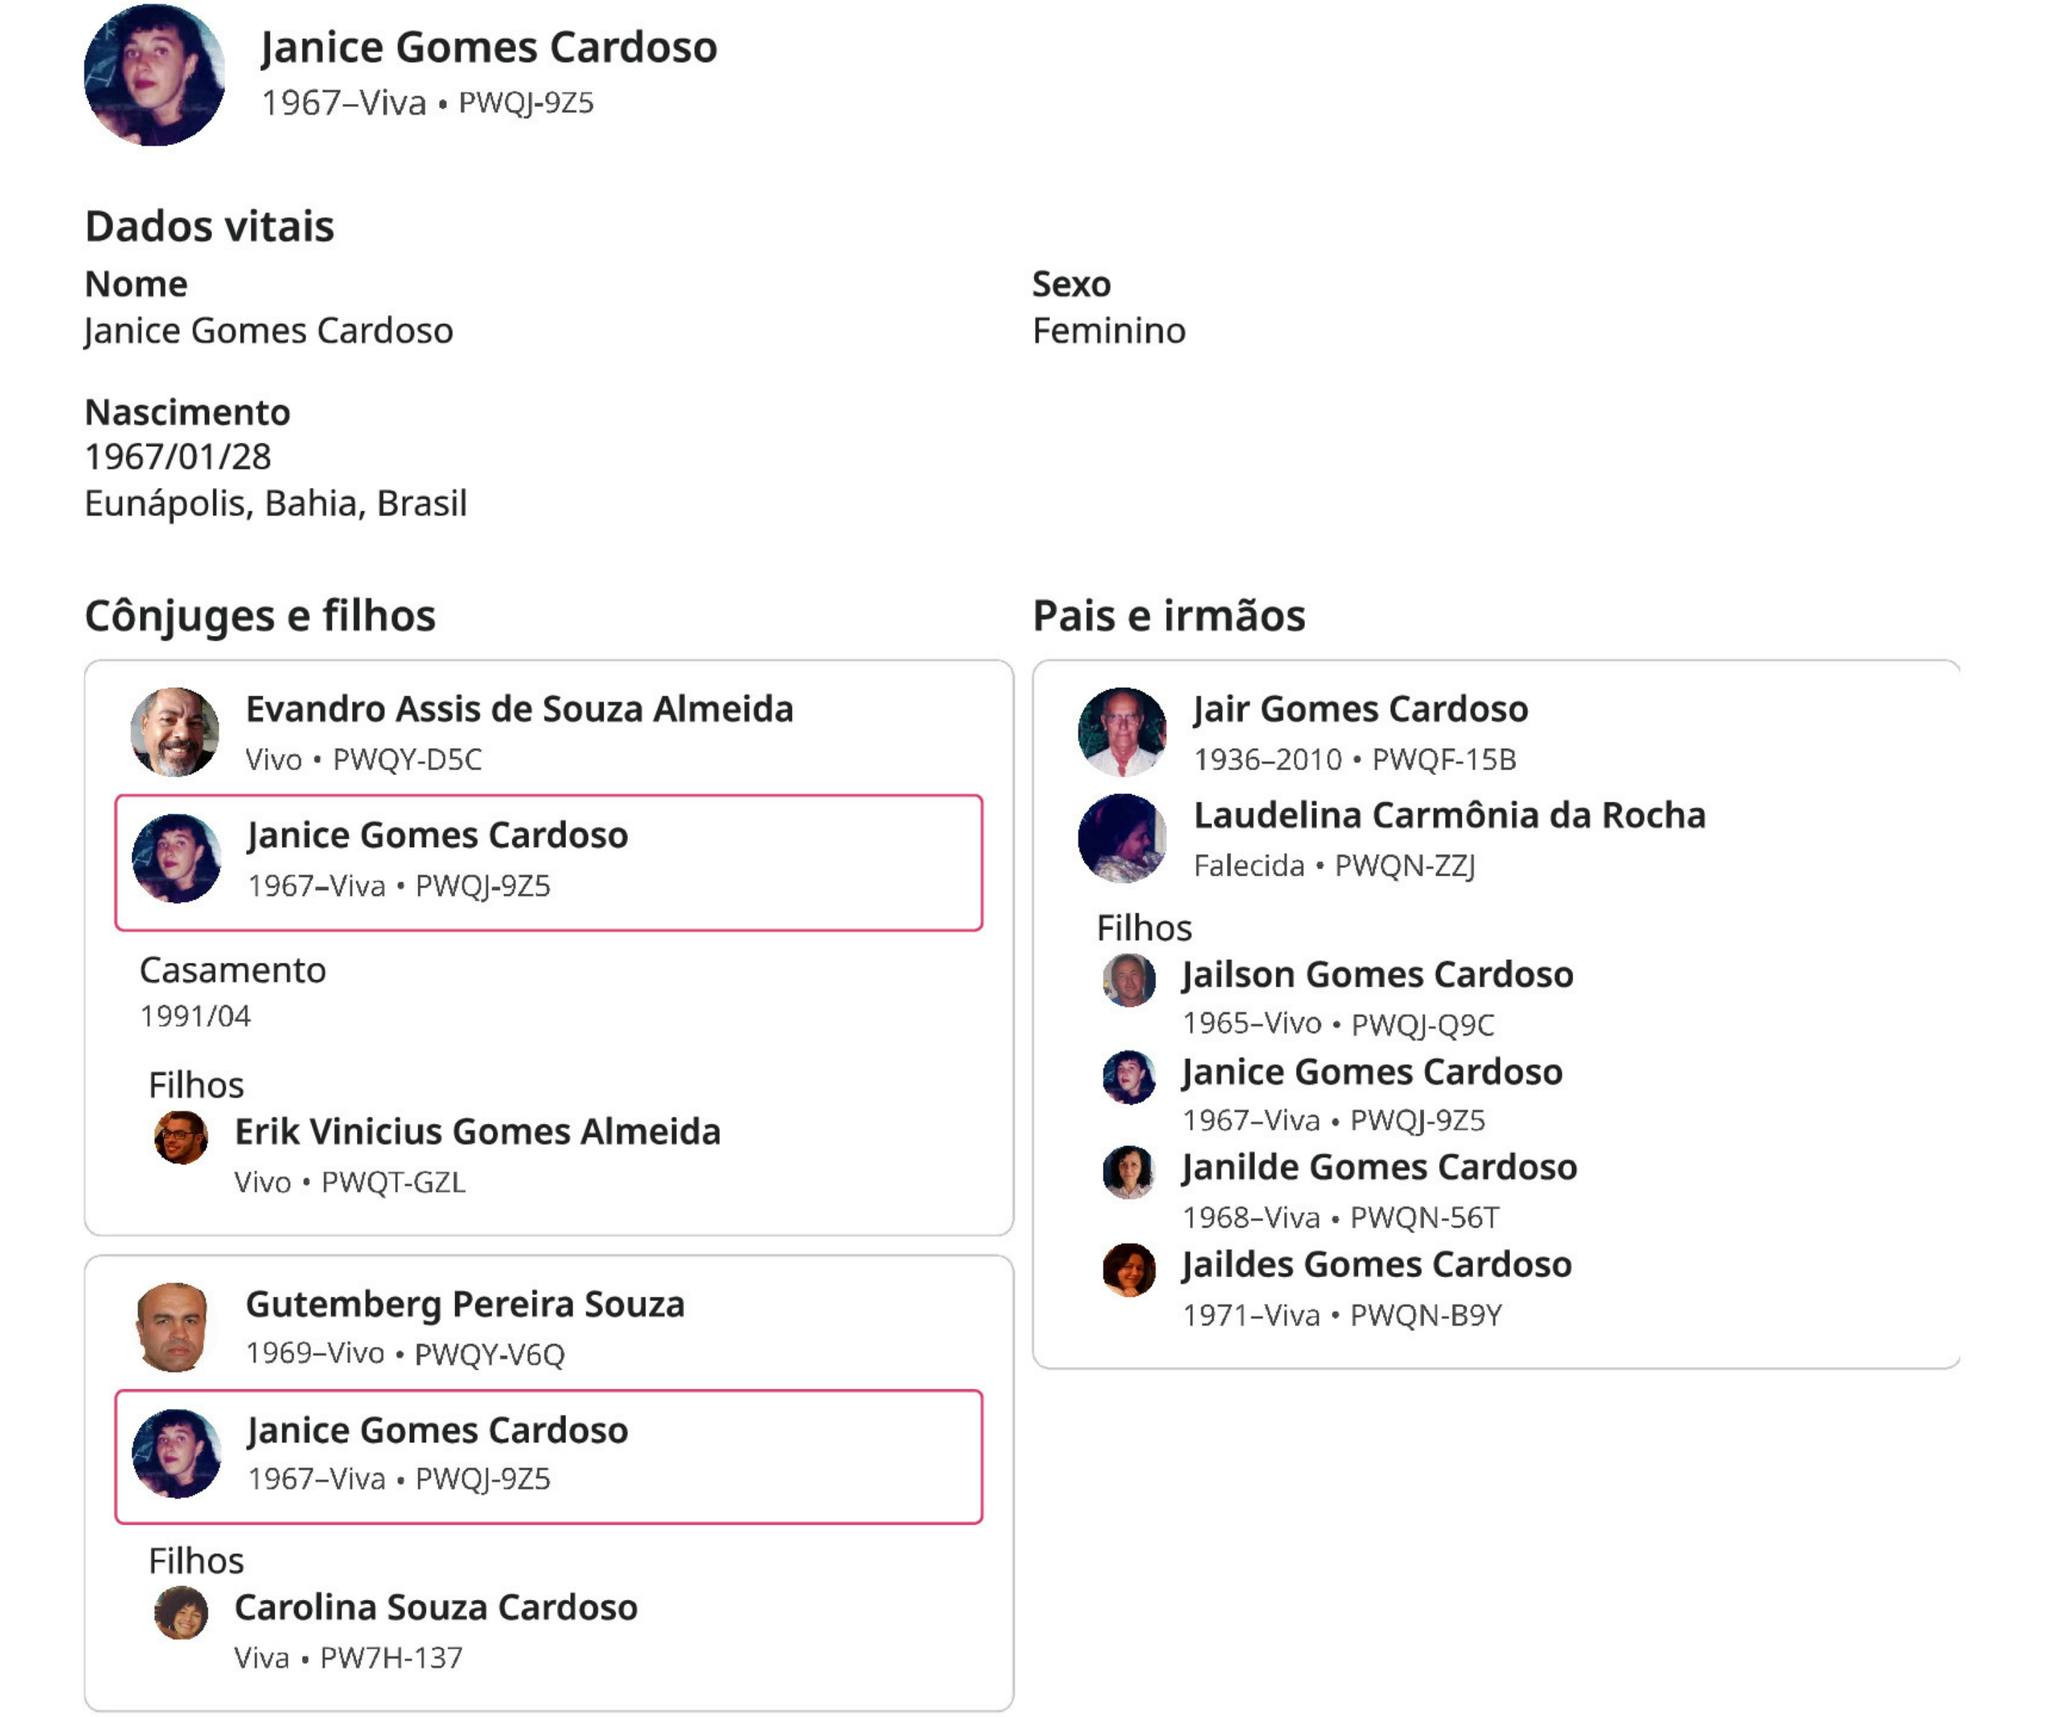Viewport: 2048px width, 1717px height.
Task: Open Evandro Assis de Souza Almeida's profile photo
Action: click(175, 732)
